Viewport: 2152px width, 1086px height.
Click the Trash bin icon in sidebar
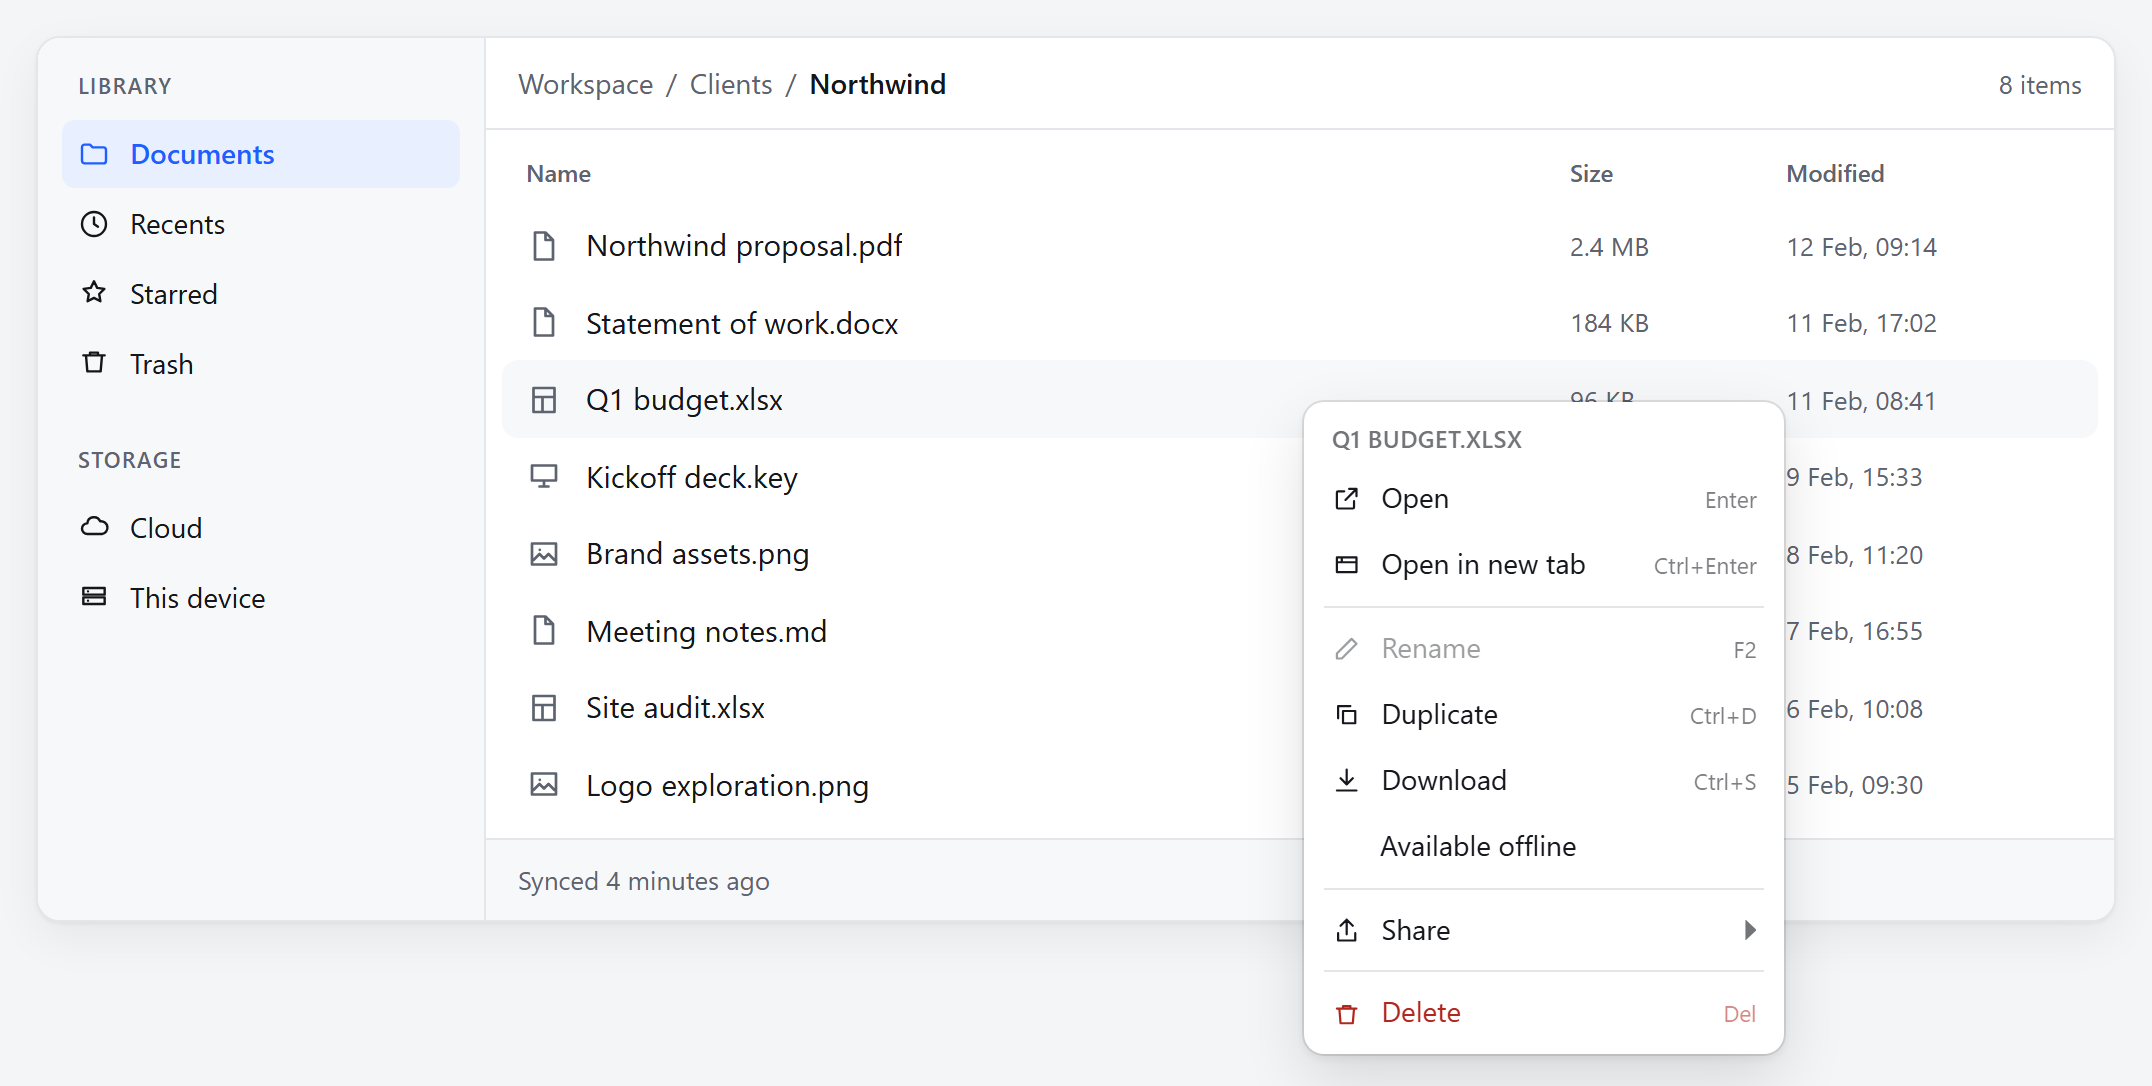pyautogui.click(x=94, y=363)
